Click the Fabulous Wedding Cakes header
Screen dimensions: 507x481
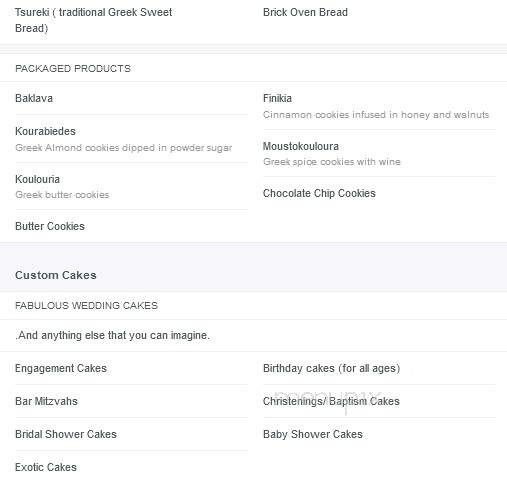click(x=86, y=306)
